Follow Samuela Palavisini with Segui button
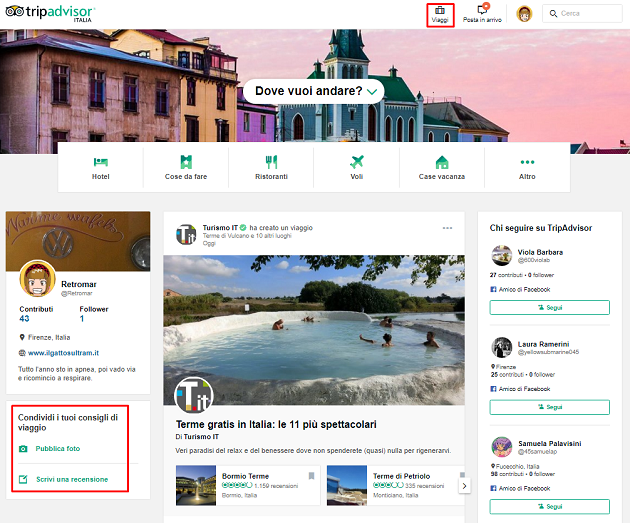630x523 pixels. [x=549, y=507]
